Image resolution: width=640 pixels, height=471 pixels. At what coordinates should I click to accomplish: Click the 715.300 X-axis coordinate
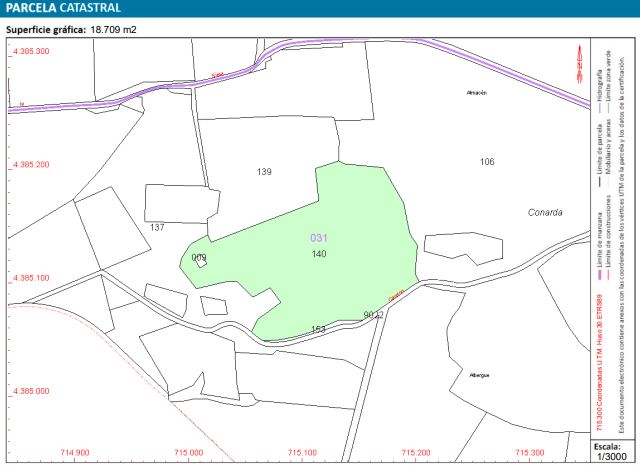coord(530,452)
